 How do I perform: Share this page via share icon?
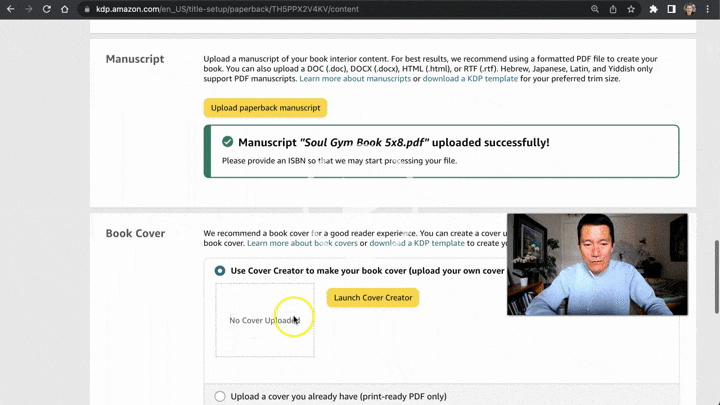[613, 9]
